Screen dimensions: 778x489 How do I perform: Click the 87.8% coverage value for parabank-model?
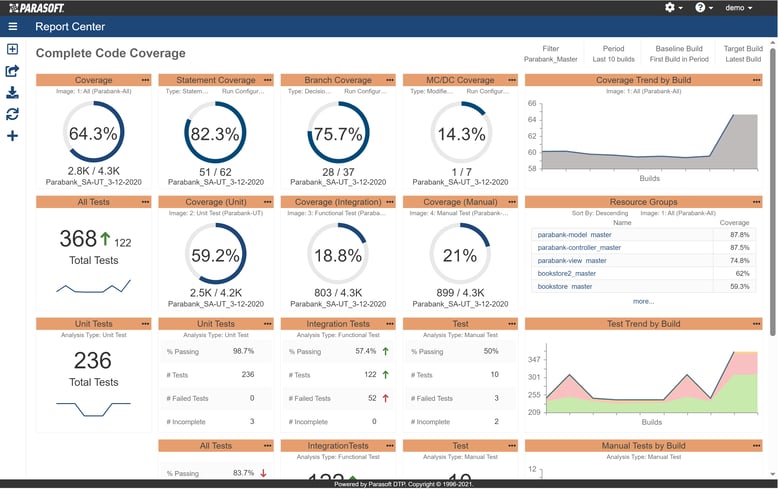(739, 235)
